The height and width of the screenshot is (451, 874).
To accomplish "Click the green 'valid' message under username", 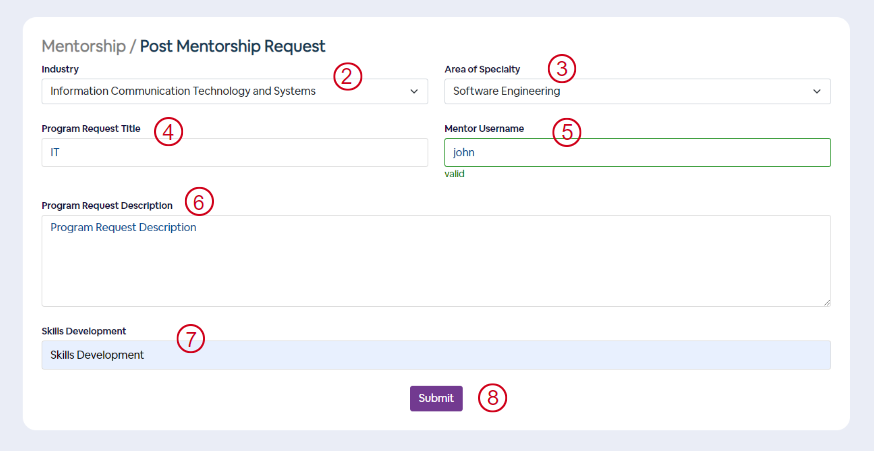I will click(454, 174).
